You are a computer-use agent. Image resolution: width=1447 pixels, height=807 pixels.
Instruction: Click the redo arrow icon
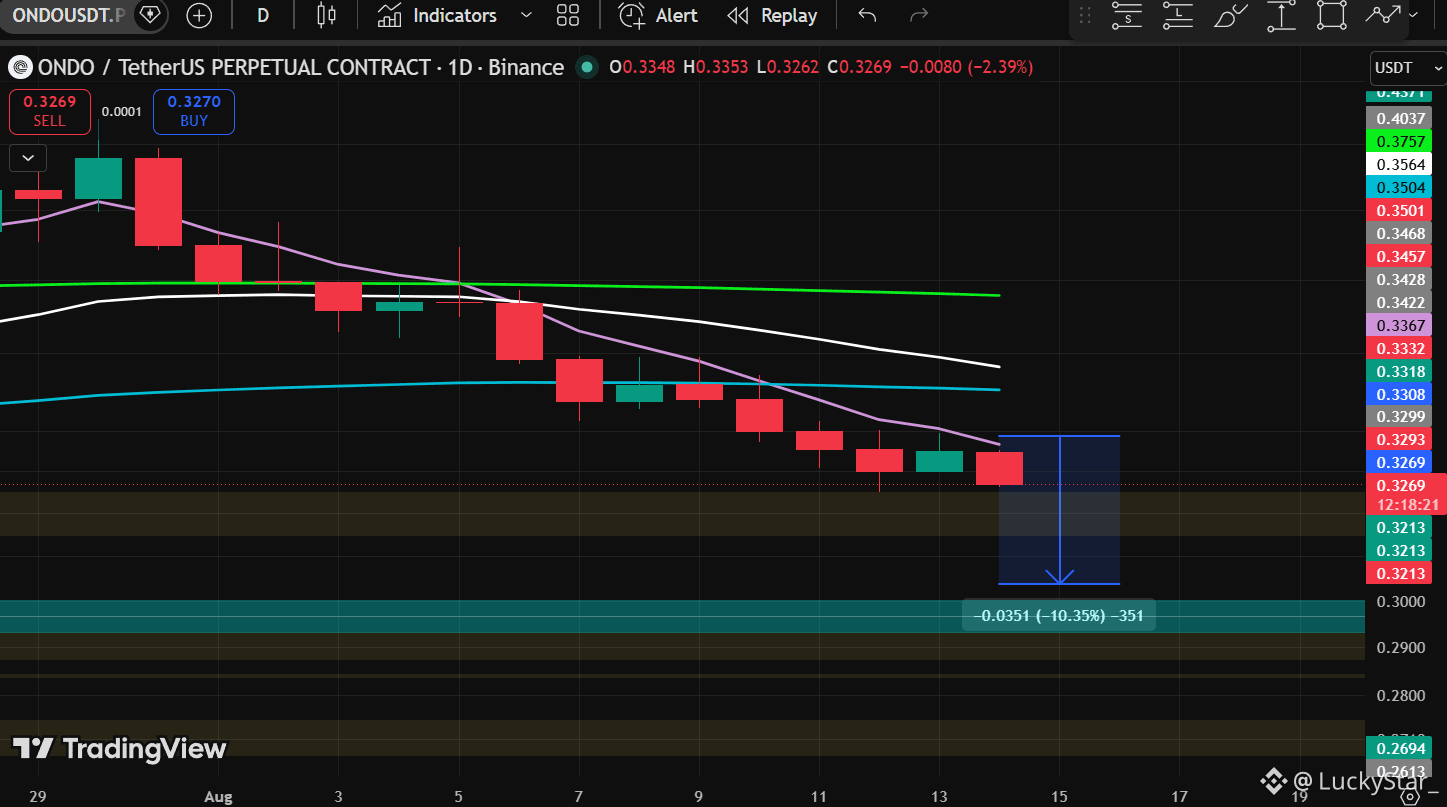pyautogui.click(x=919, y=15)
